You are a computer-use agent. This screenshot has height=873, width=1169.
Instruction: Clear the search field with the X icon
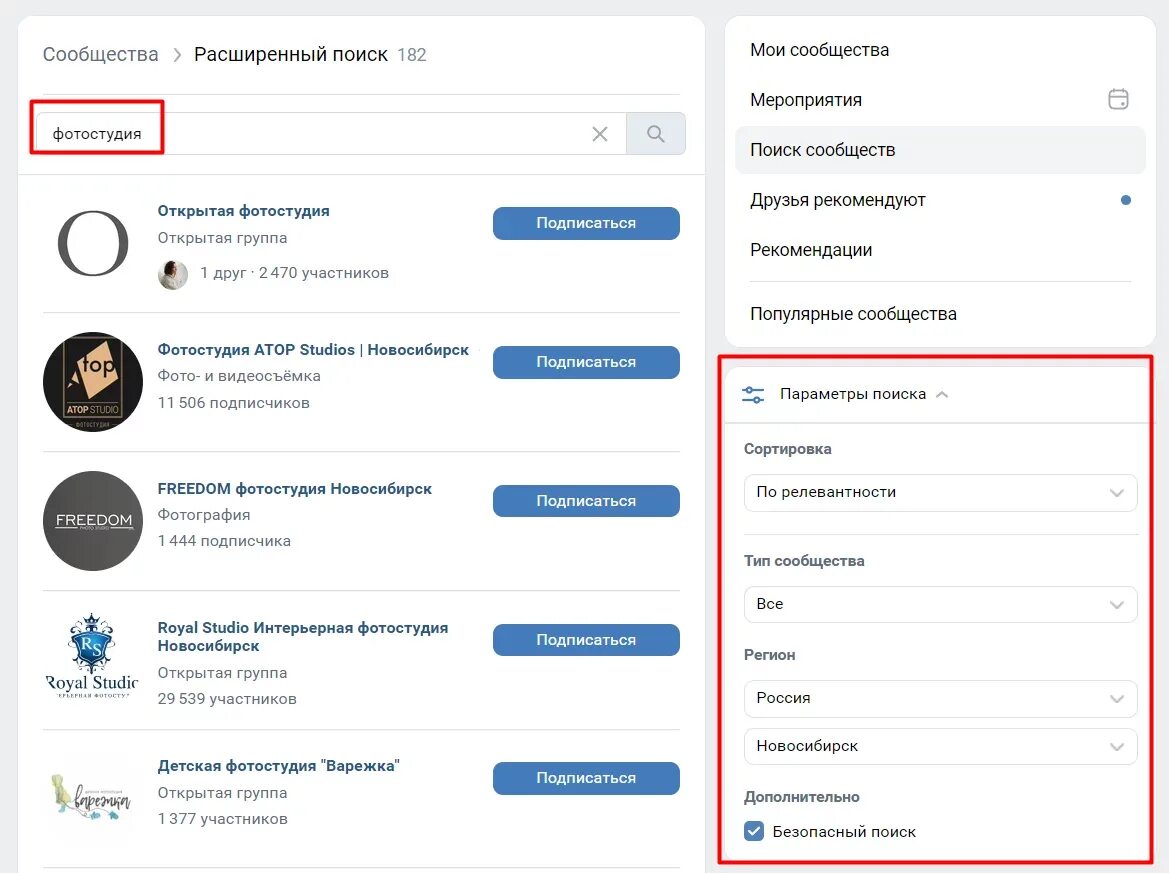[599, 134]
